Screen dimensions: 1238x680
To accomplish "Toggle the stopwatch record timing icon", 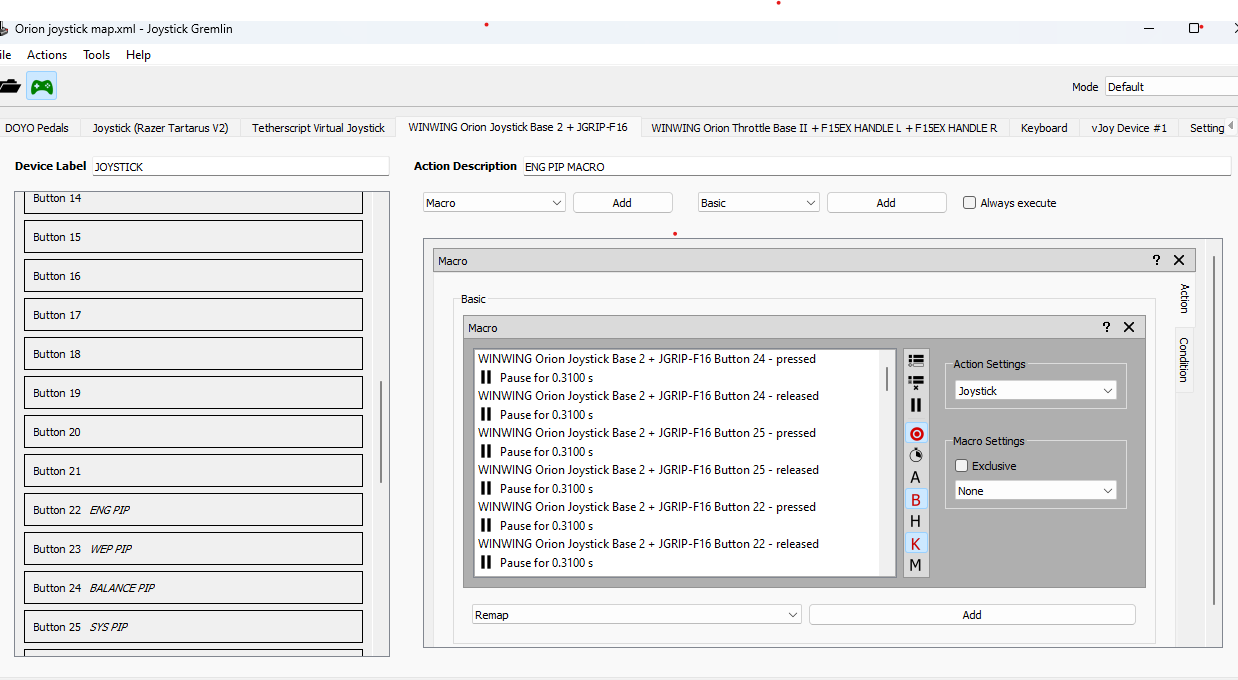I will pyautogui.click(x=915, y=455).
